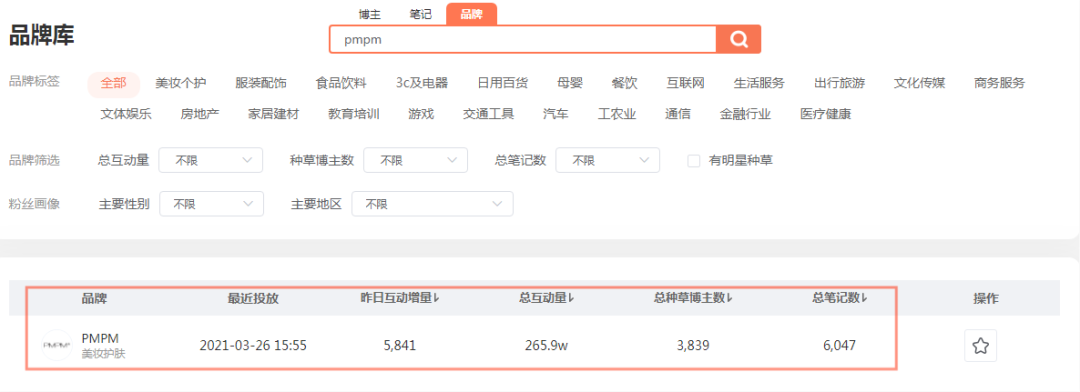The width and height of the screenshot is (1080, 392).
Task: Click the 6,047 notes count
Action: coord(839,345)
